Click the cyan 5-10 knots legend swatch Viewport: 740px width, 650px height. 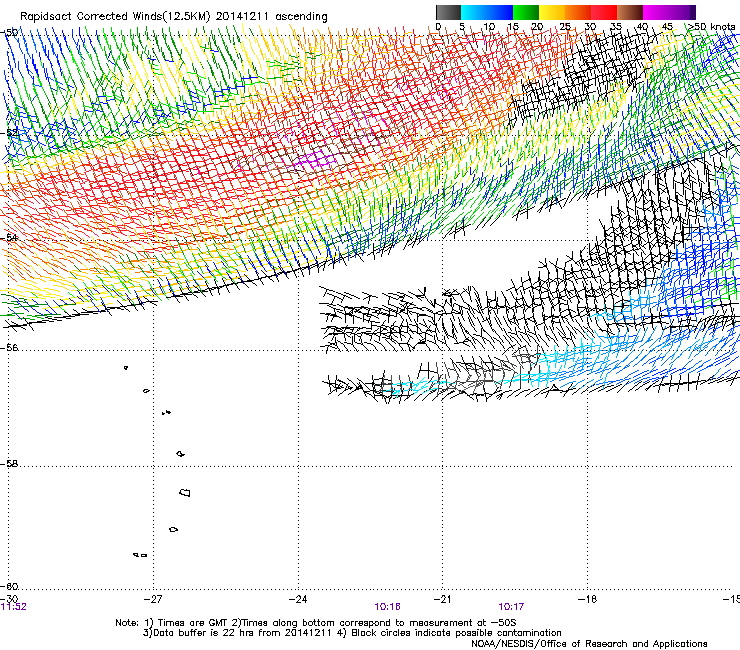tap(474, 12)
